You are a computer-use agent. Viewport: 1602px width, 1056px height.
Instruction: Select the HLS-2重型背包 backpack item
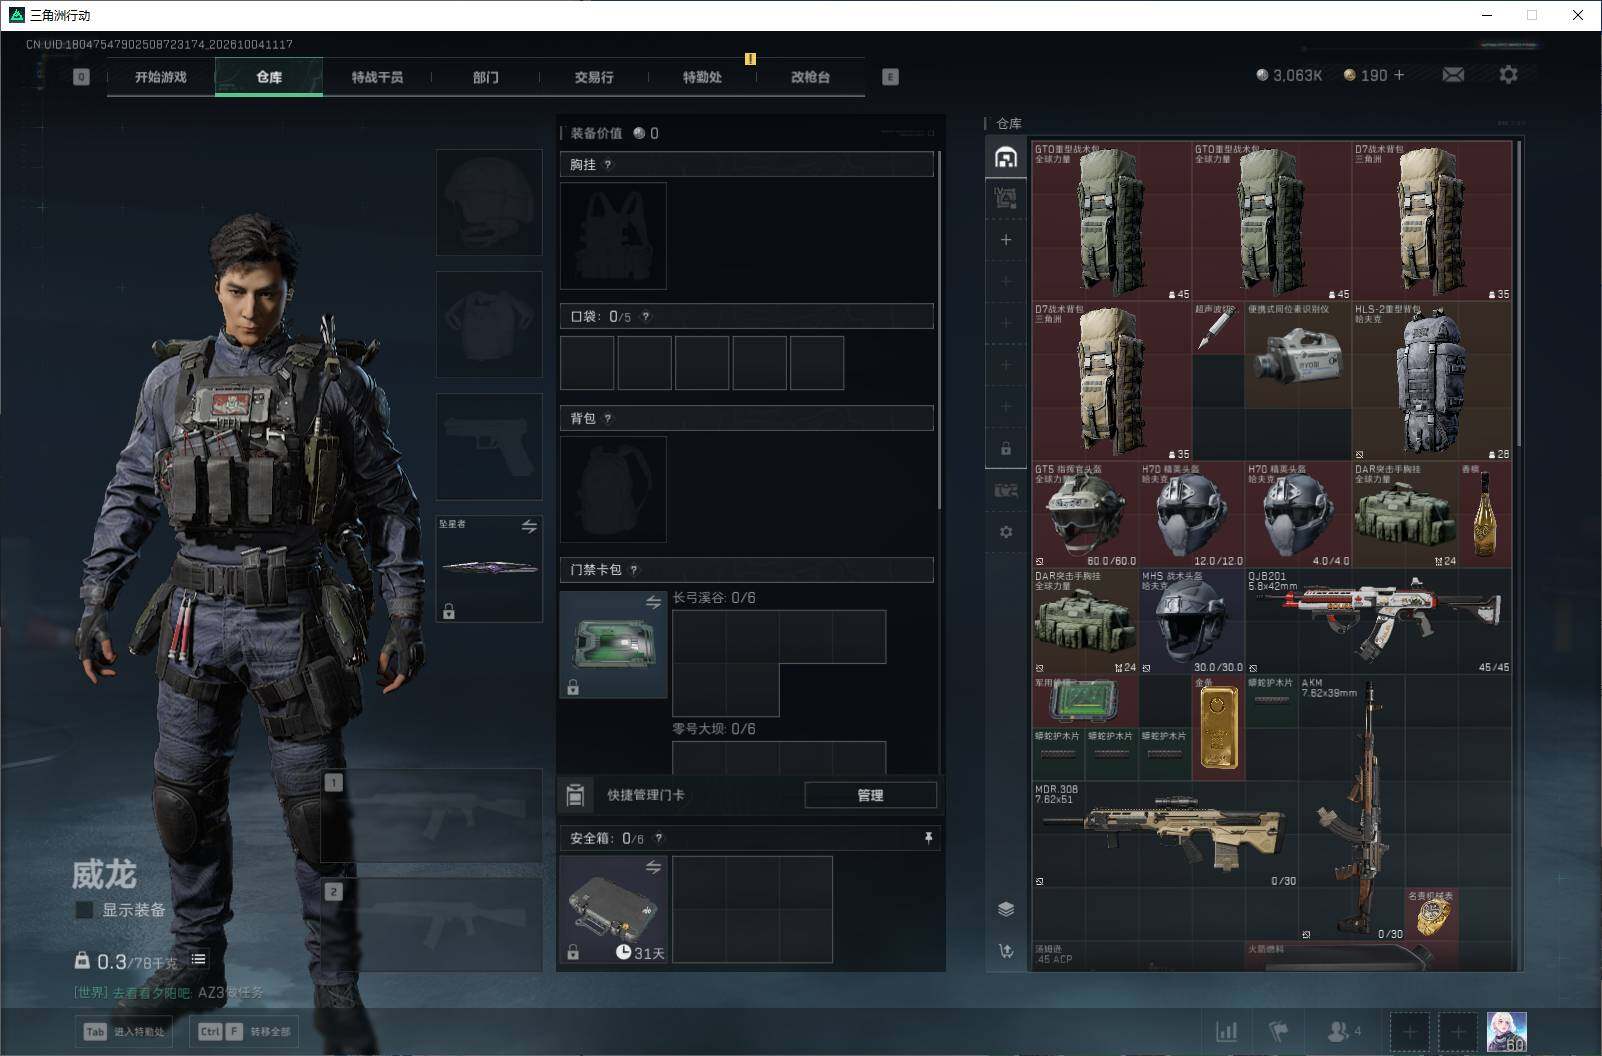click(1432, 381)
